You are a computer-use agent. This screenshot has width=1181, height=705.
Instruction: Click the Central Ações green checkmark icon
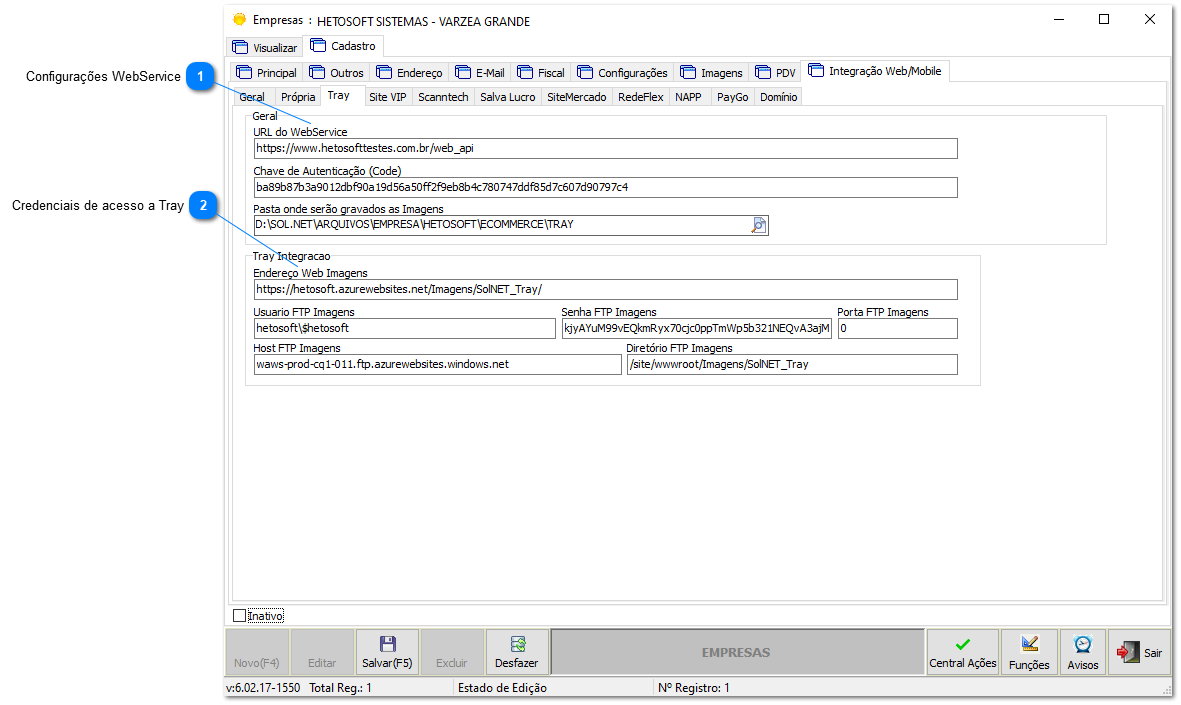tap(962, 643)
